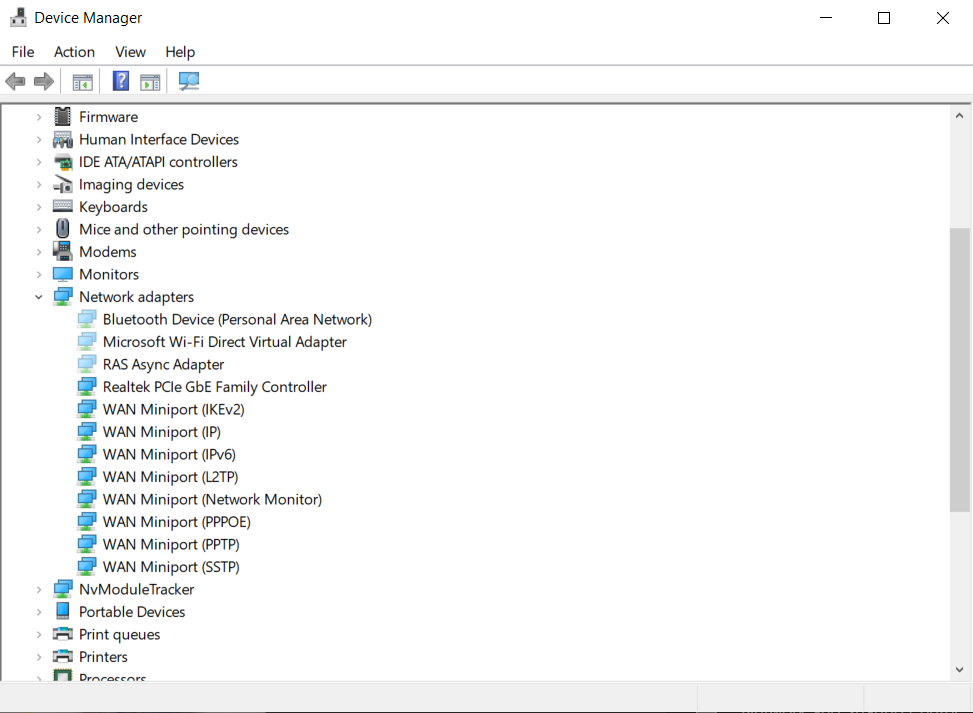Expand the Printers node
This screenshot has height=713, width=973.
[x=39, y=657]
